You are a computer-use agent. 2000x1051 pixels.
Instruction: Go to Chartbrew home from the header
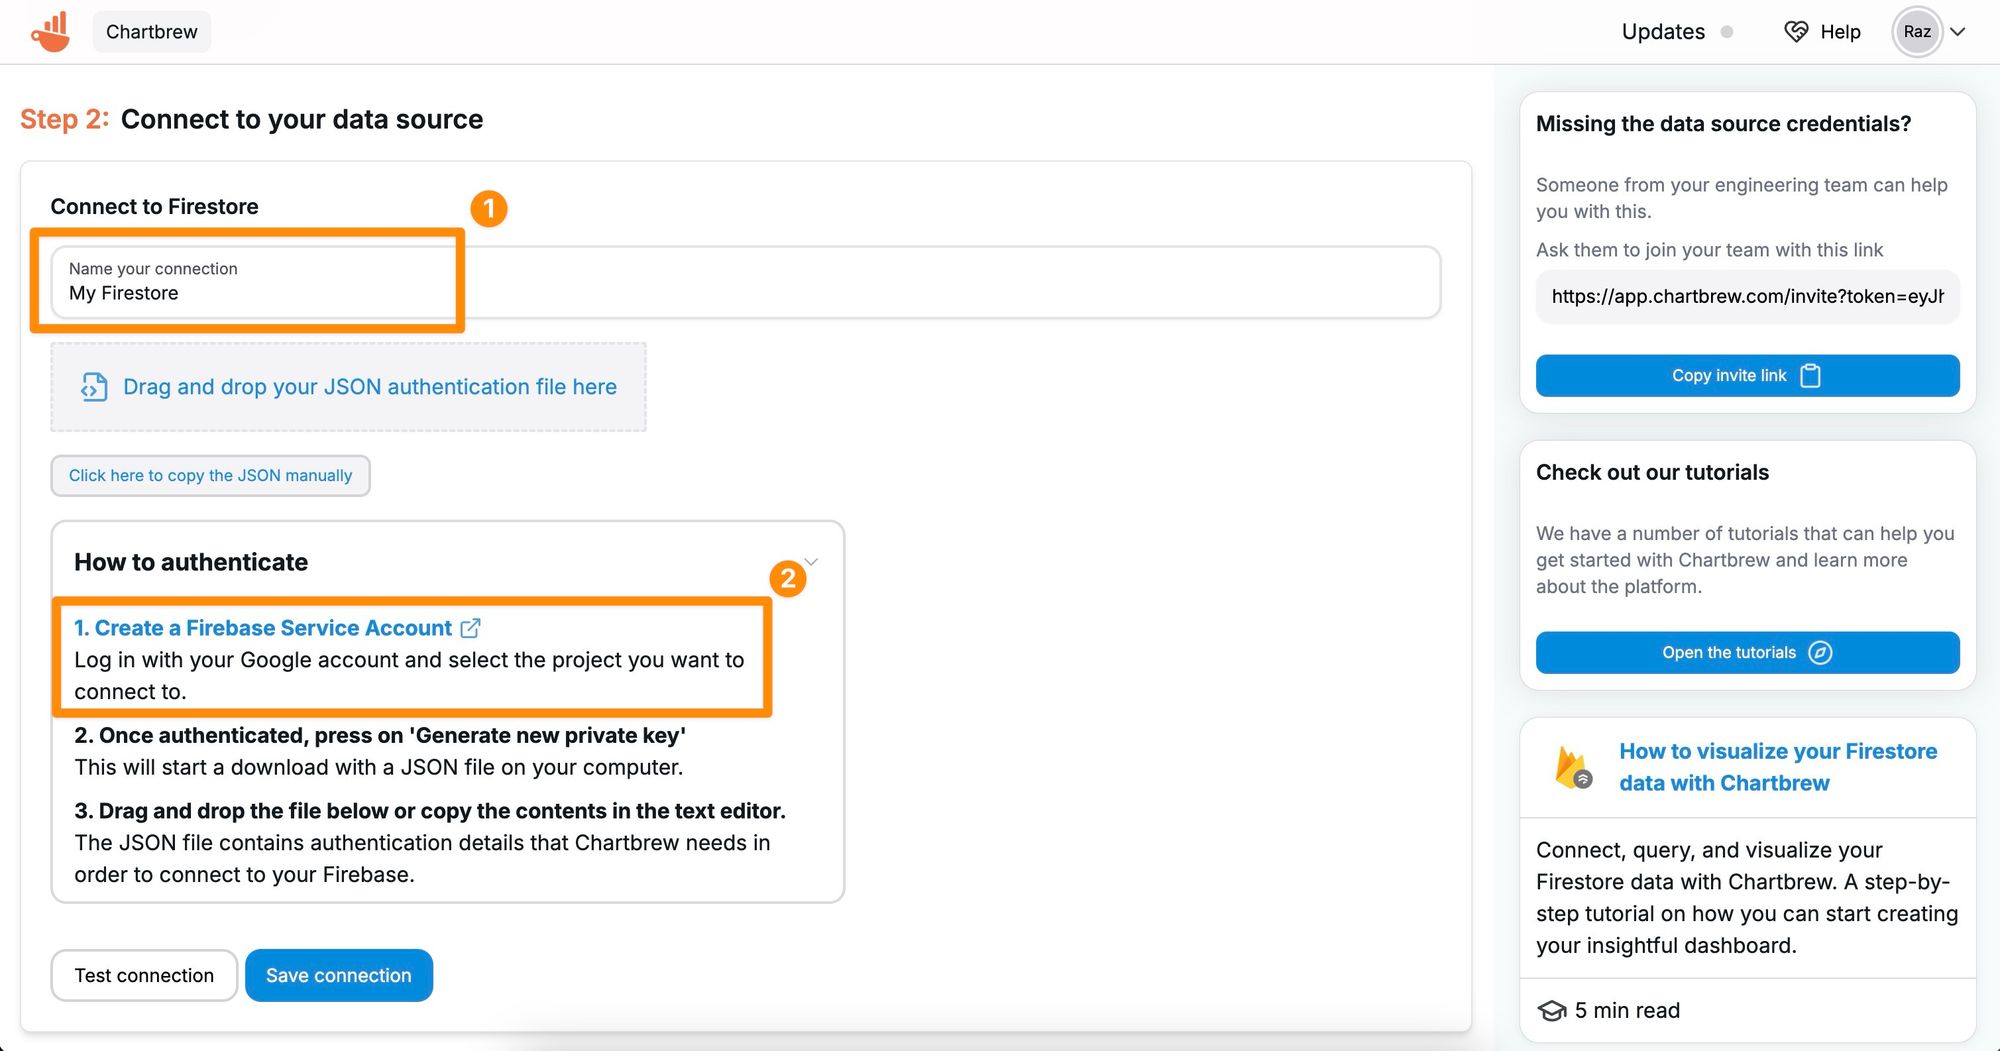click(152, 32)
